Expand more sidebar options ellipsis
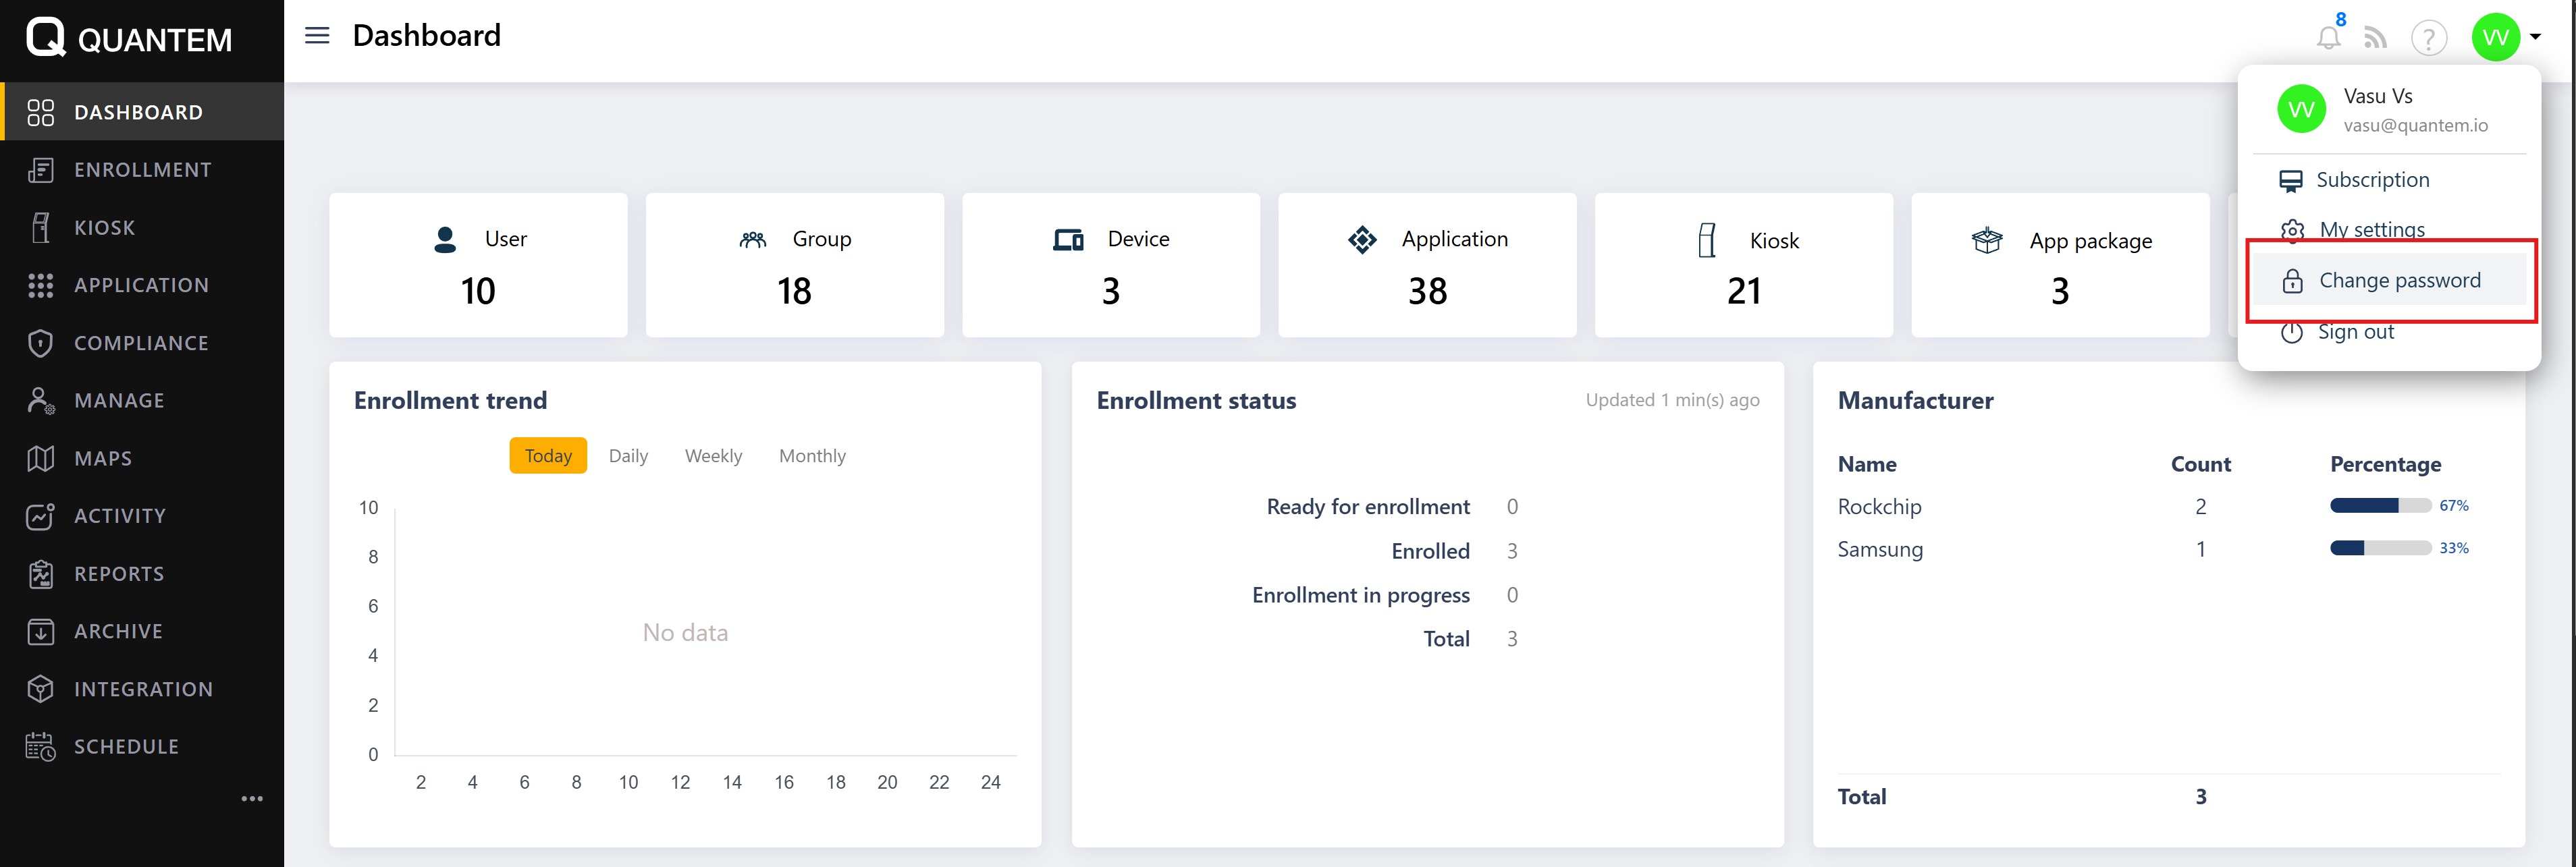This screenshot has height=867, width=2576. coord(252,798)
